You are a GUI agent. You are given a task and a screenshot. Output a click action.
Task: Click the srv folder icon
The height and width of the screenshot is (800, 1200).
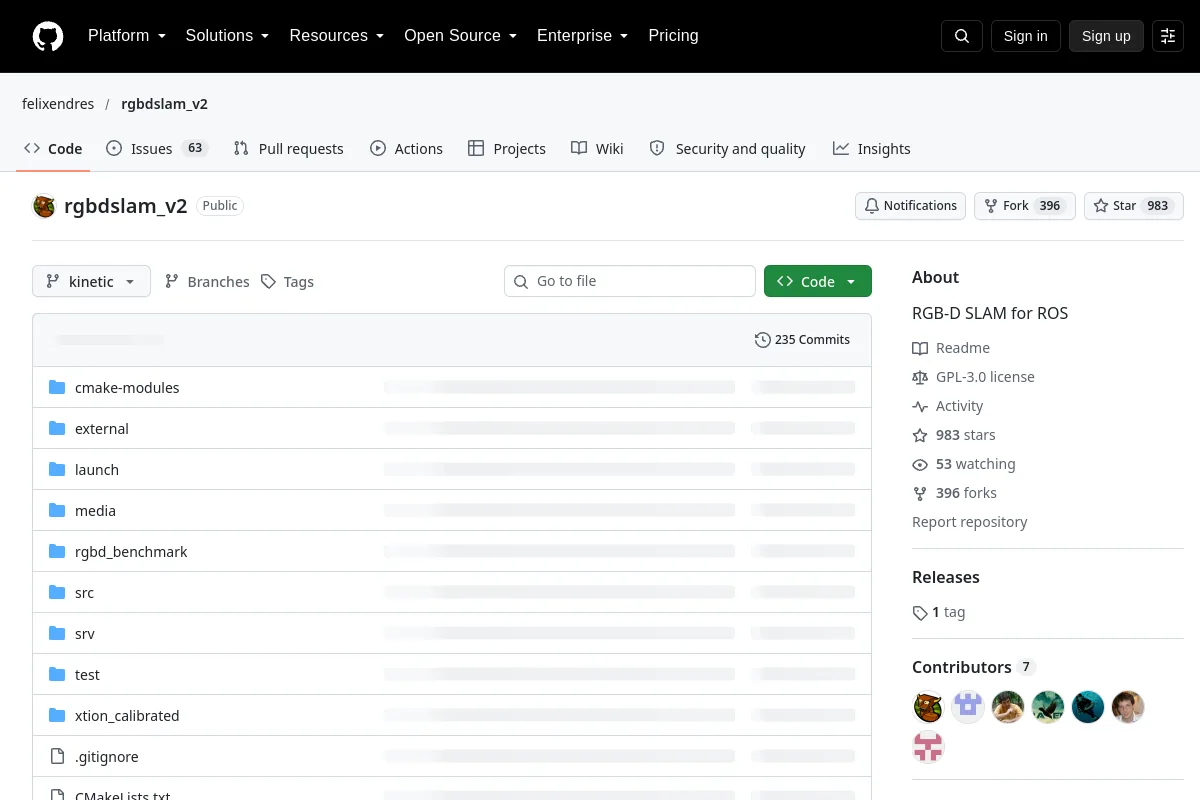pos(57,634)
